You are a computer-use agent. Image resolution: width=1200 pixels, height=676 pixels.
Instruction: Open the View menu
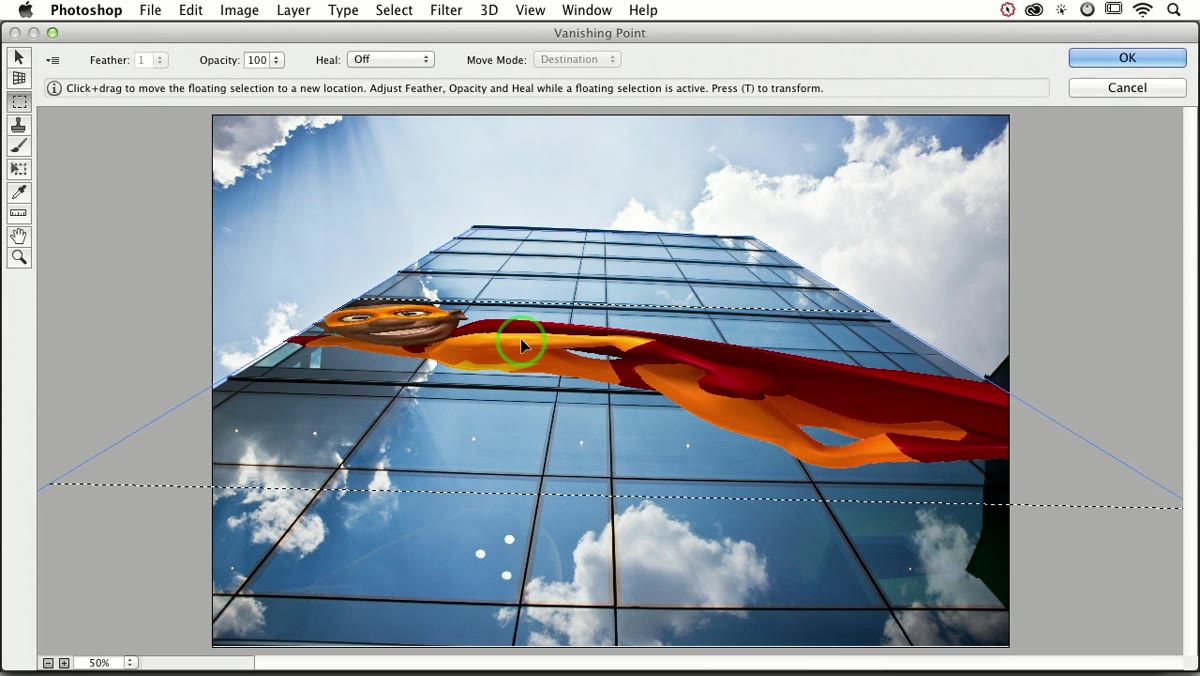(x=530, y=10)
